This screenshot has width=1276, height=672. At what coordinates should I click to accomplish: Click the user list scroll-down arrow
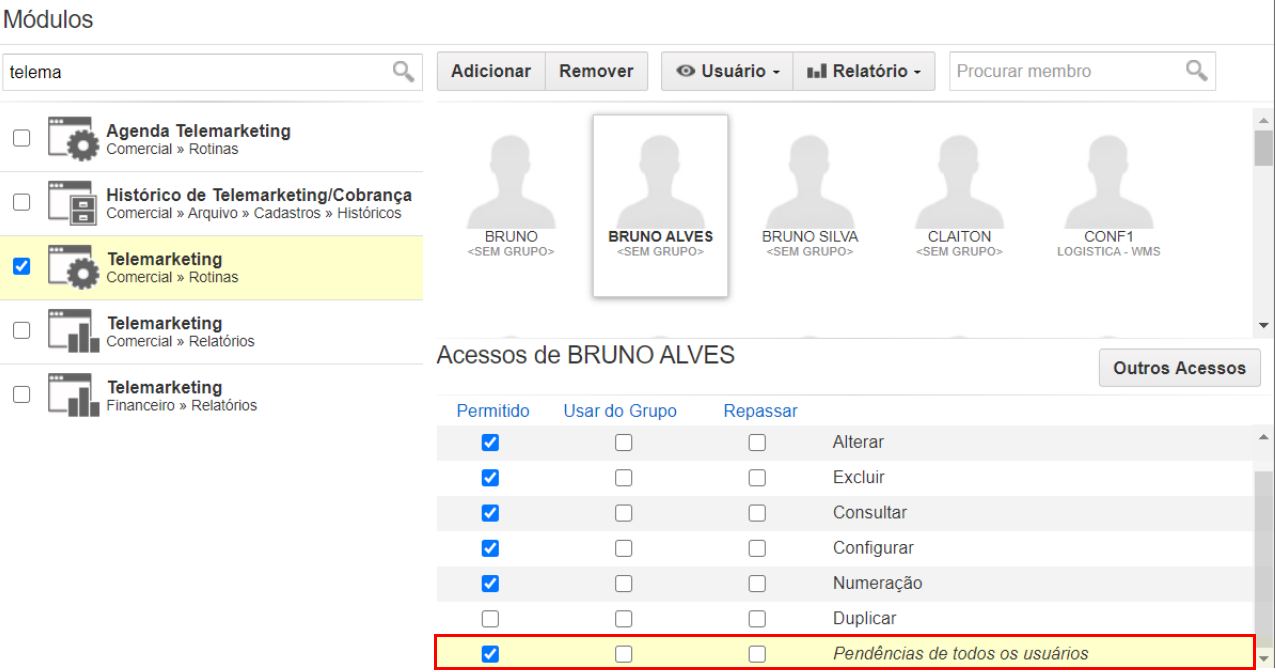(1264, 325)
